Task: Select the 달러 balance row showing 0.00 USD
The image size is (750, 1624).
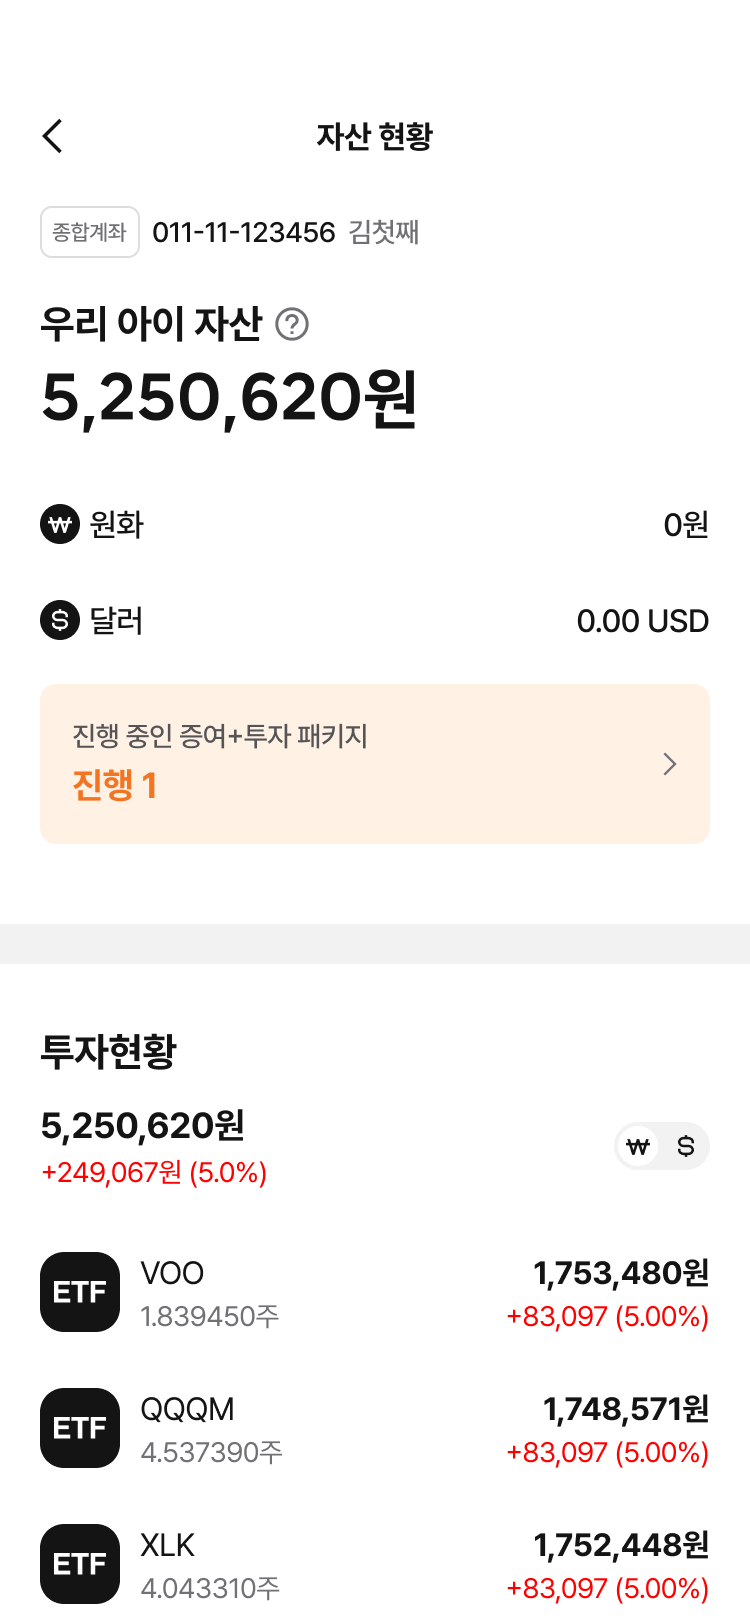Action: [375, 620]
